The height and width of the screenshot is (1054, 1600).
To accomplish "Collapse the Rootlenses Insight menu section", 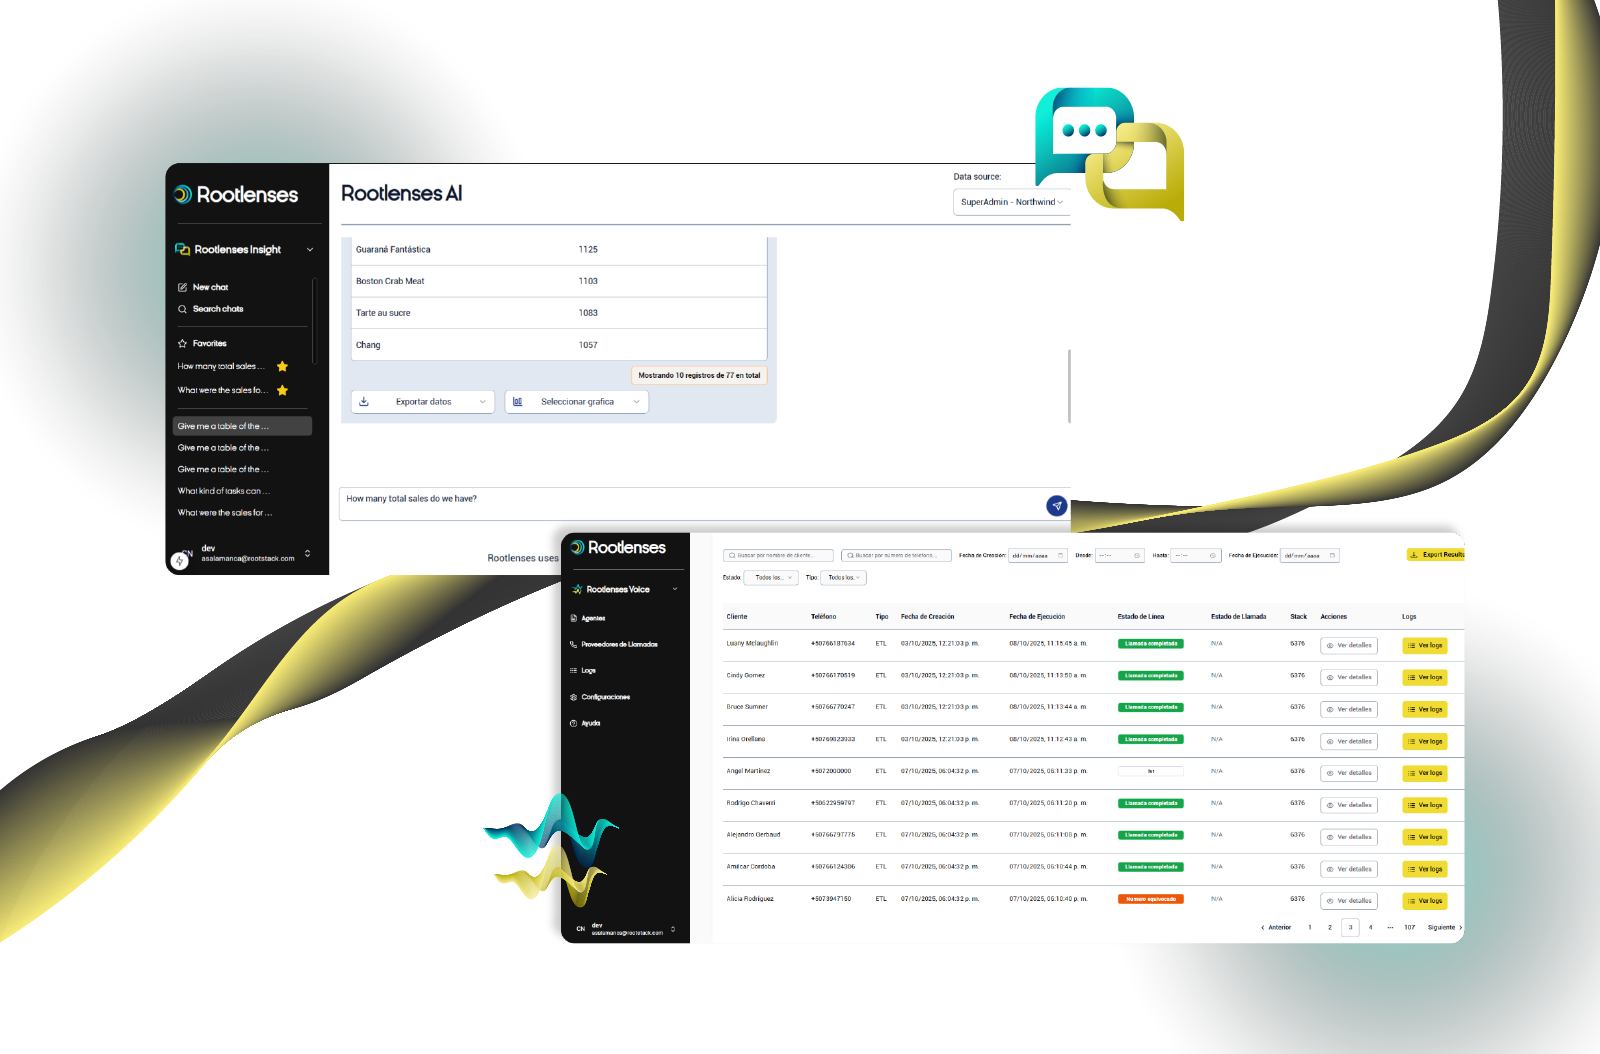I will 310,250.
